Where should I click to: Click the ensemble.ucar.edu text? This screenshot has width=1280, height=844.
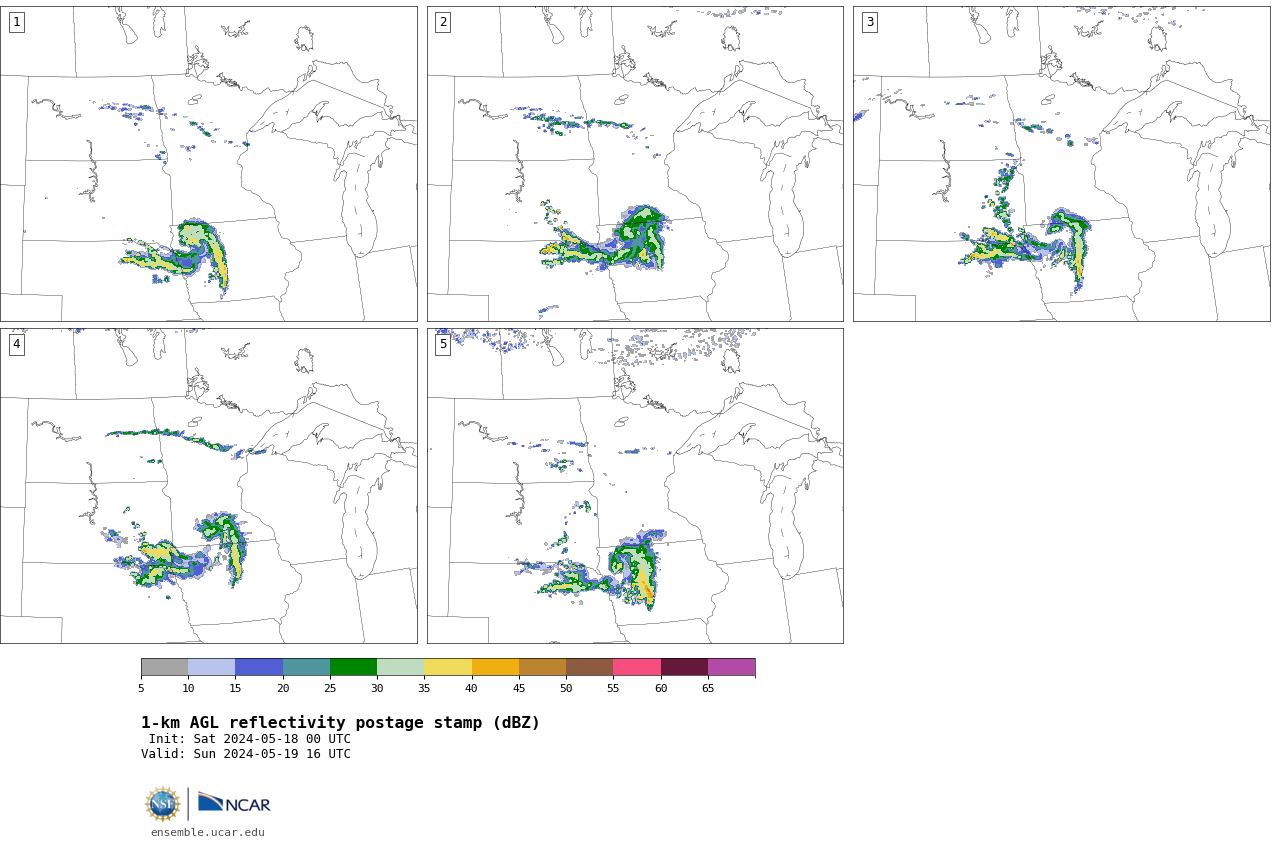tap(208, 832)
